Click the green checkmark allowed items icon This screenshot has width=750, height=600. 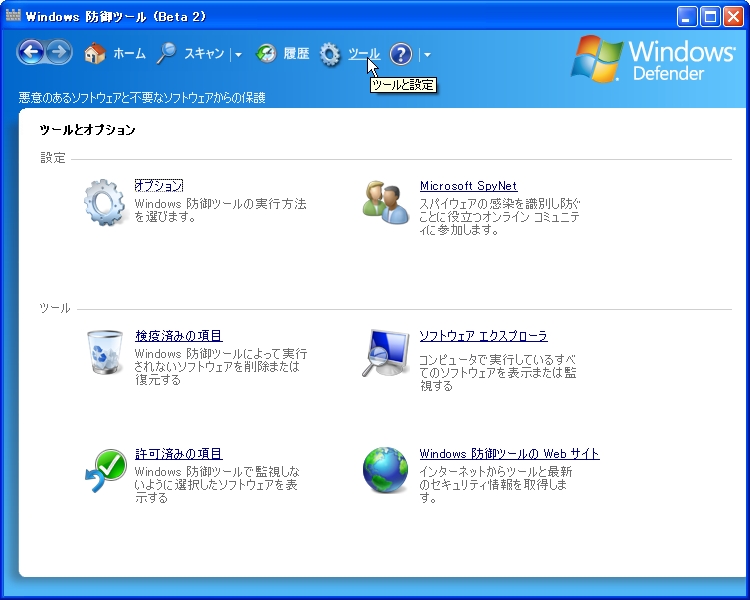click(x=106, y=470)
